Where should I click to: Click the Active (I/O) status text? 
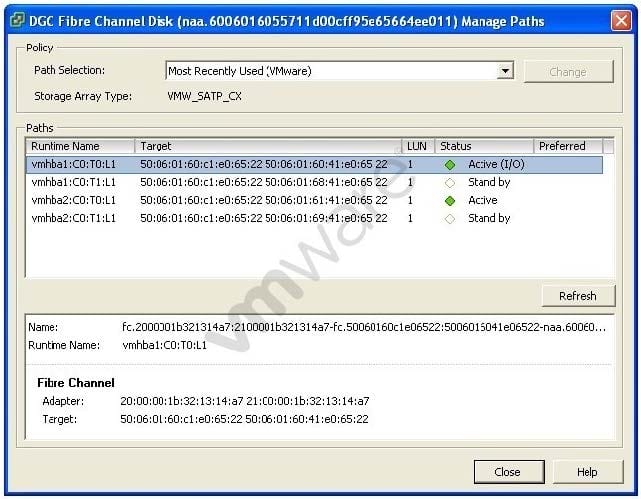point(496,164)
